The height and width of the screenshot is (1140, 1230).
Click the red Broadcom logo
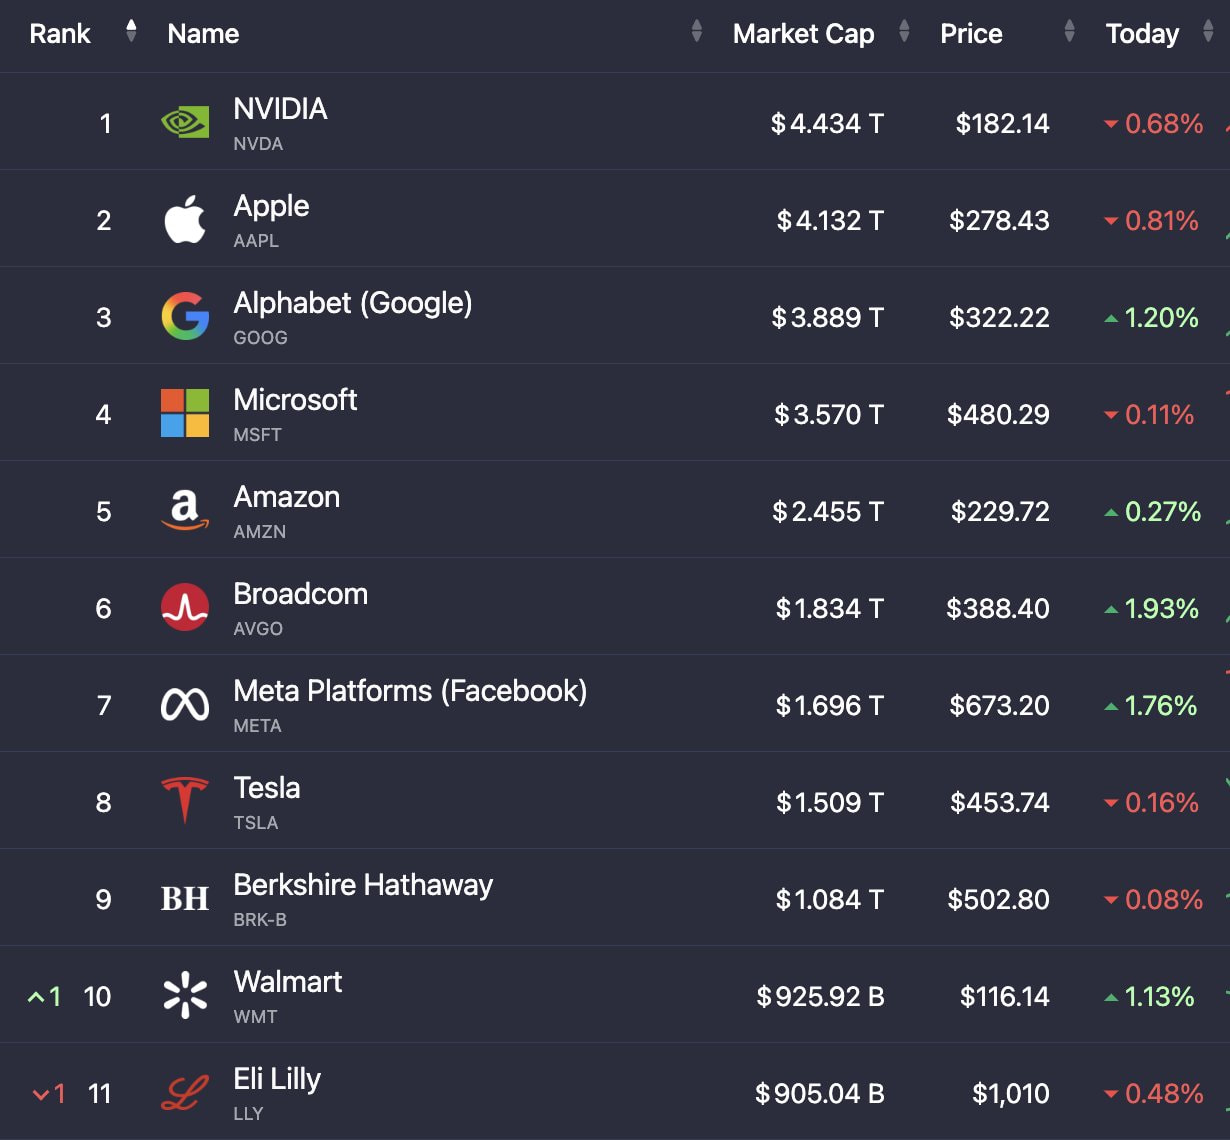point(185,608)
